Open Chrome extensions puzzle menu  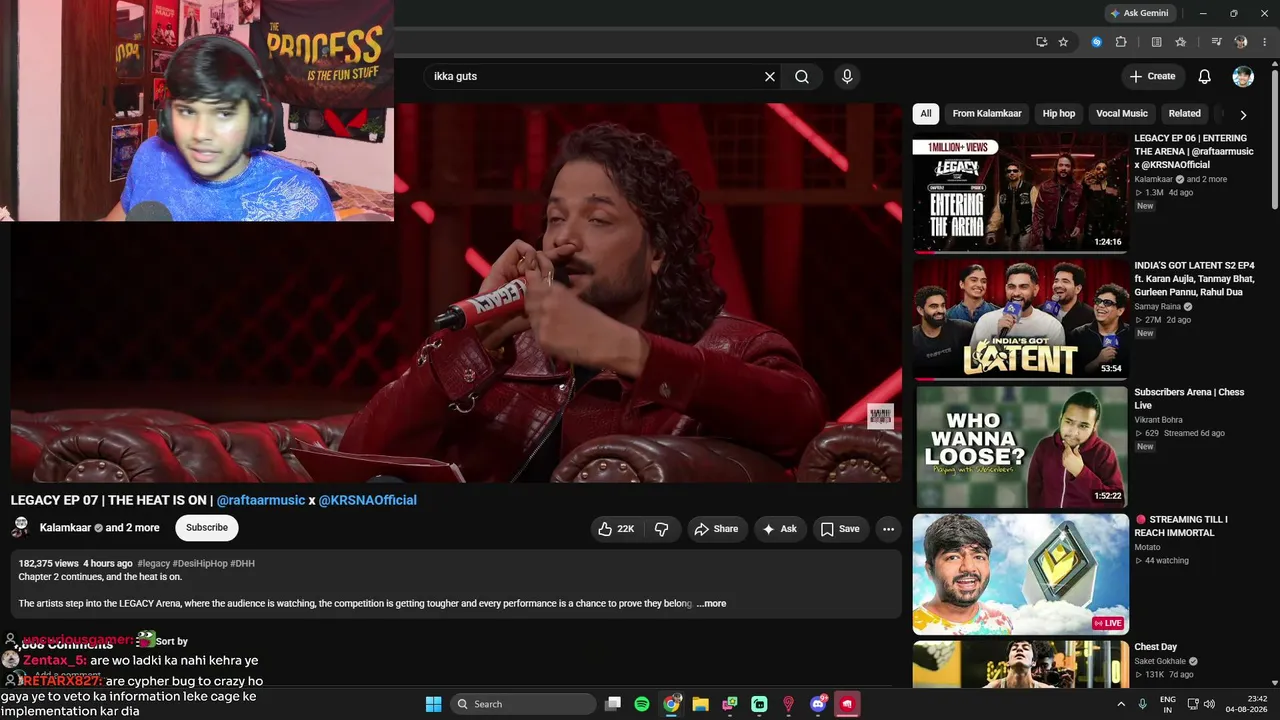pyautogui.click(x=1121, y=42)
